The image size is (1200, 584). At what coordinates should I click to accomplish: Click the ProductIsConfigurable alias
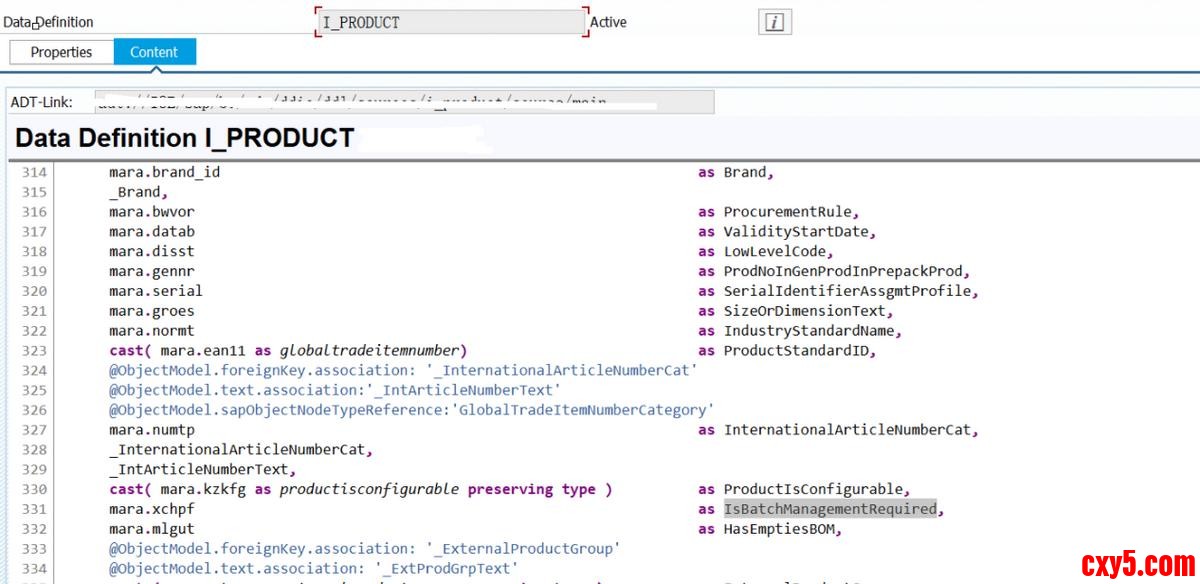click(814, 489)
